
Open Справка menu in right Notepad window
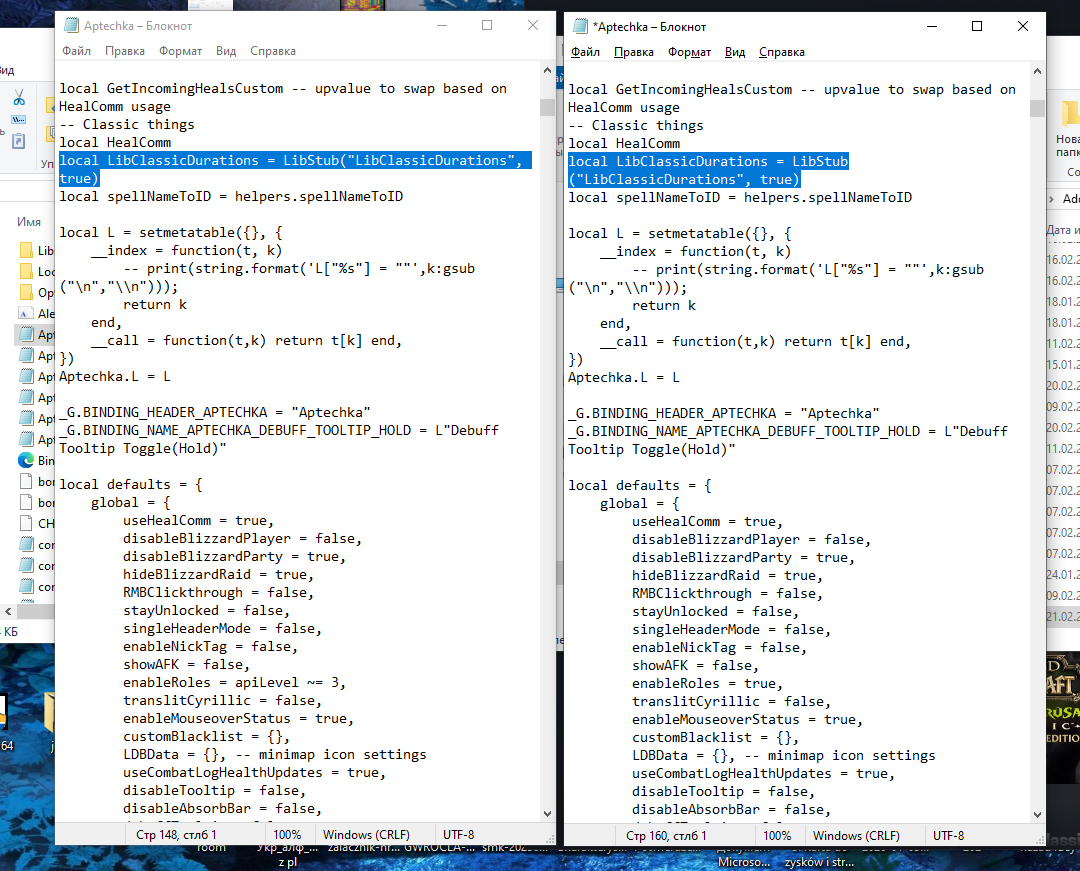tap(782, 52)
